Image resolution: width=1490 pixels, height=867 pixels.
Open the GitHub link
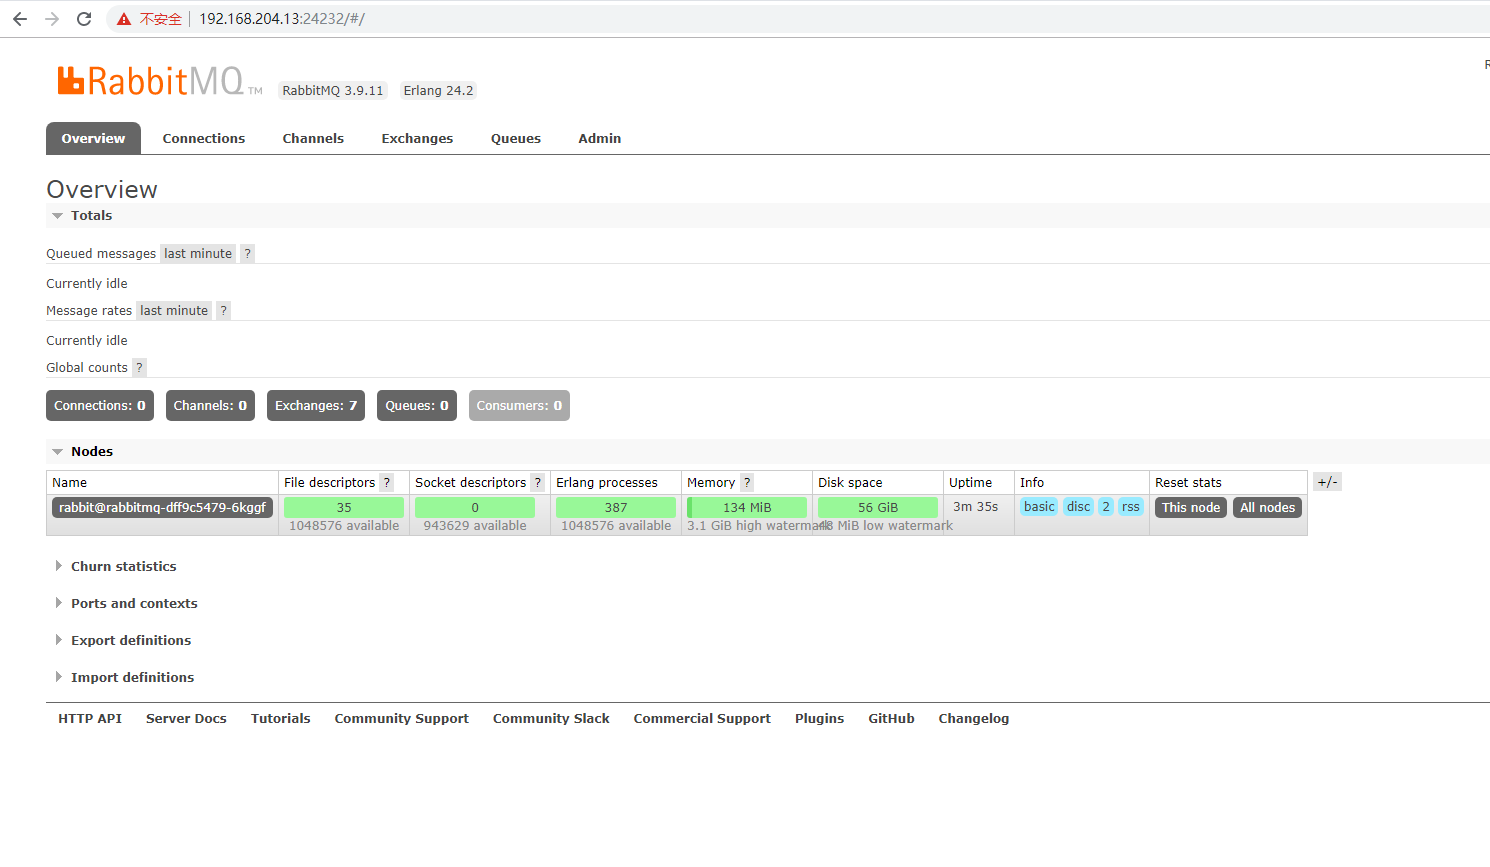[x=891, y=718]
